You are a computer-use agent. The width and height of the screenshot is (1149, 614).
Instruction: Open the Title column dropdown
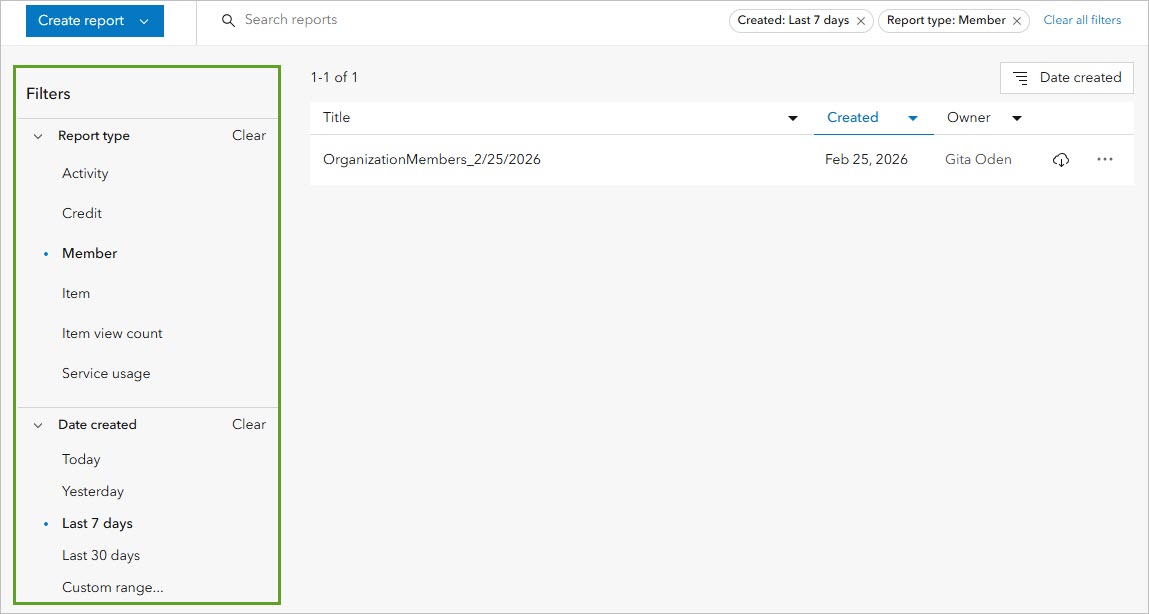click(793, 117)
